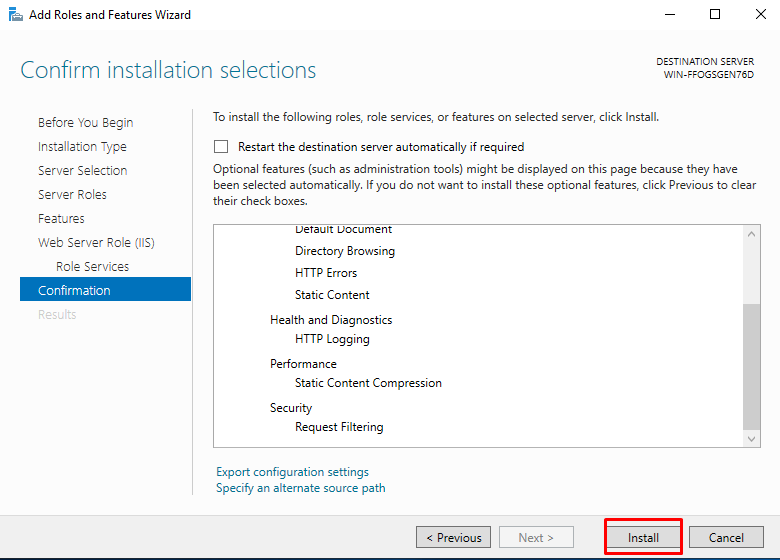Screen dimensions: 780x560
Task: Go to Before You Begin step
Action: pyautogui.click(x=86, y=122)
